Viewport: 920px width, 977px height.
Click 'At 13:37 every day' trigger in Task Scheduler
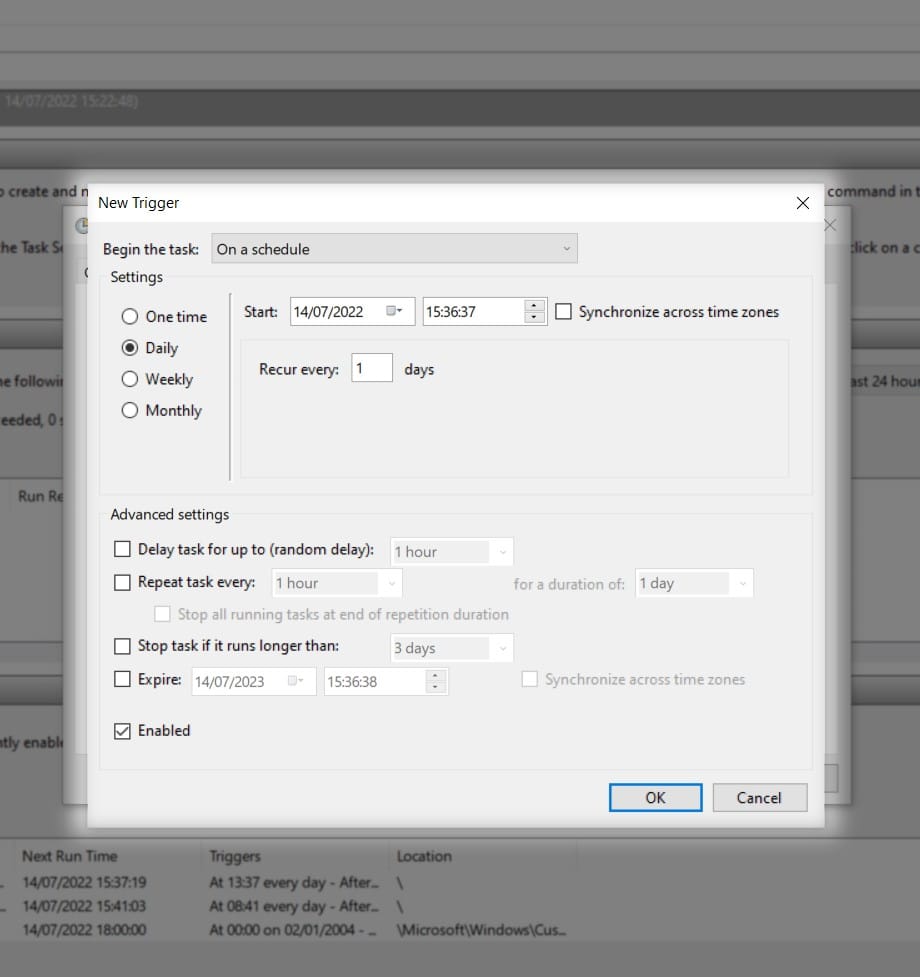point(294,882)
